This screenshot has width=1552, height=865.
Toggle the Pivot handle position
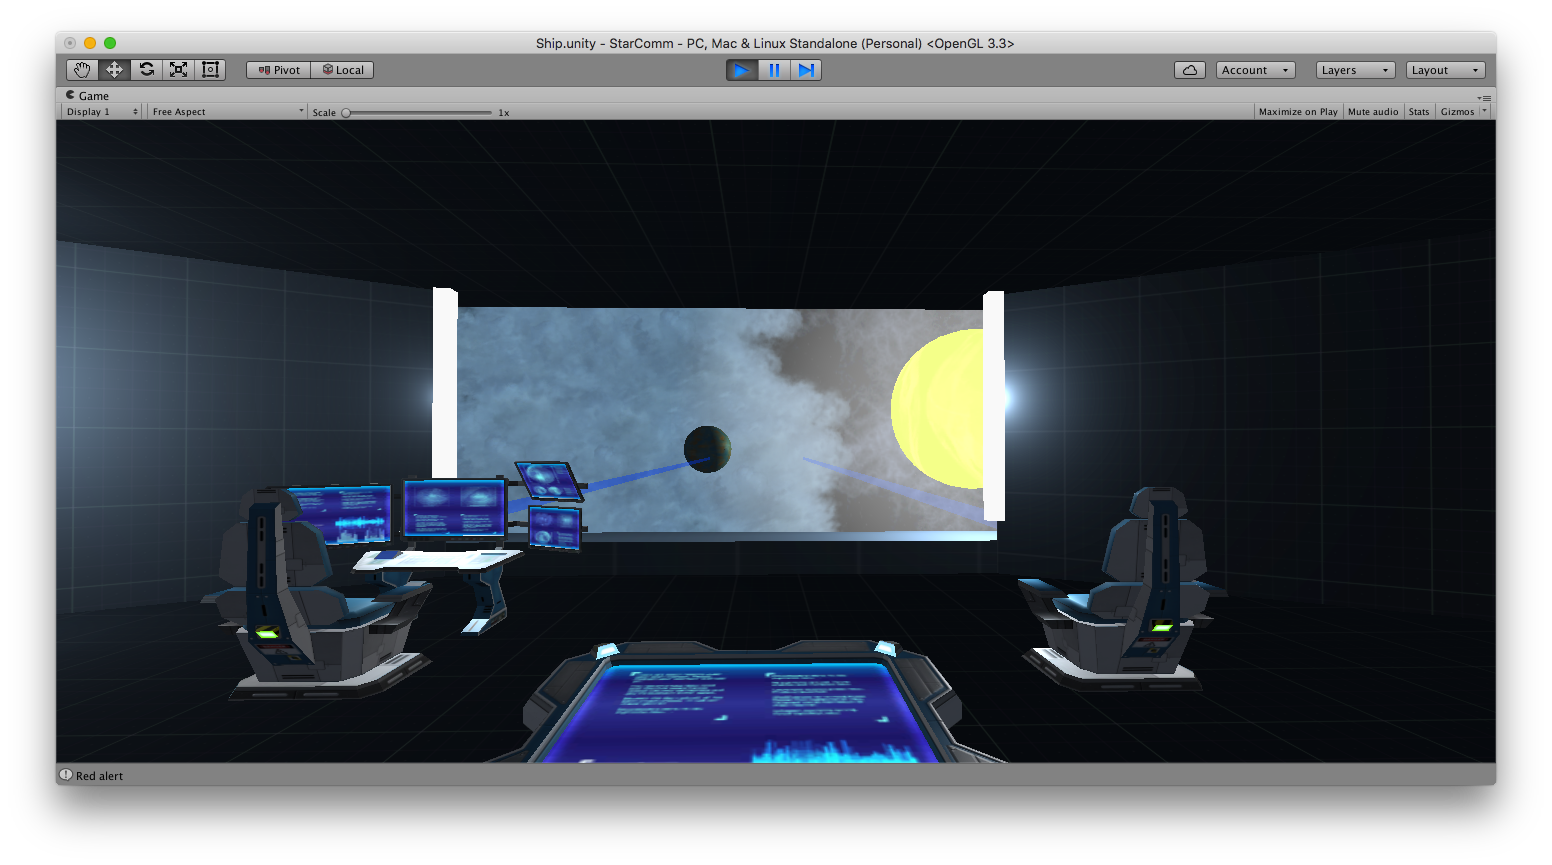coord(279,70)
